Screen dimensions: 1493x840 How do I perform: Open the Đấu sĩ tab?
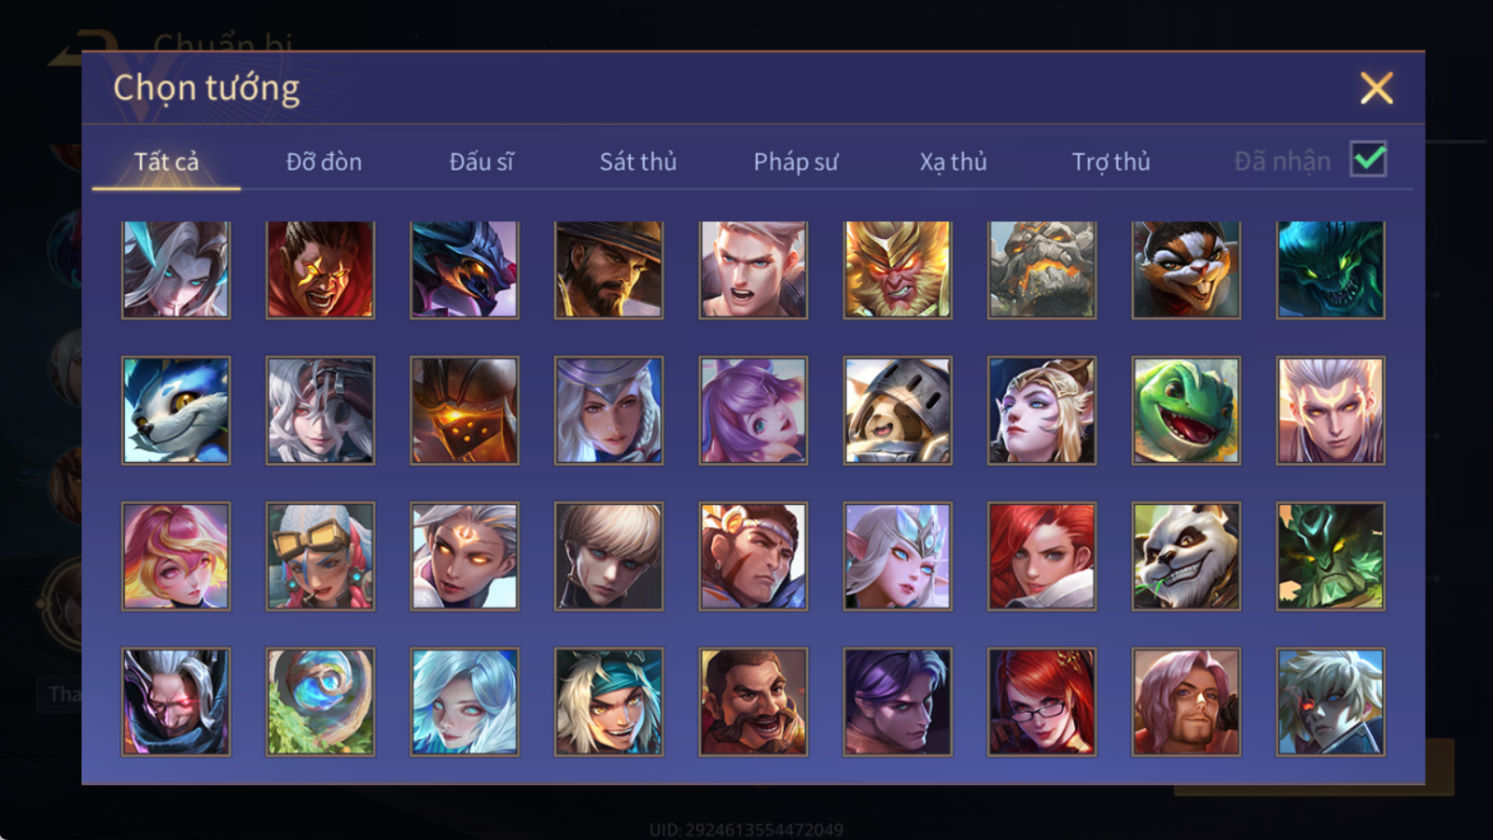(481, 161)
